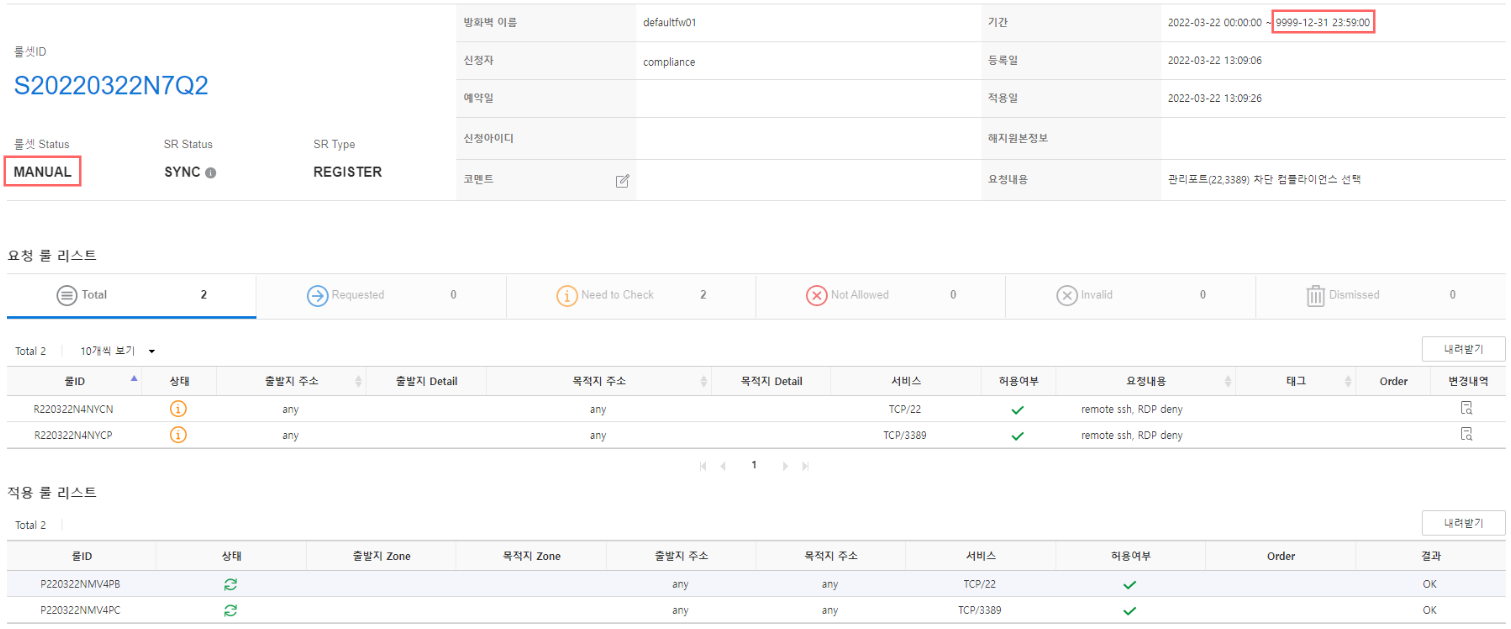
Task: Select applied rule P220322NMV4PC
Action: [81, 610]
